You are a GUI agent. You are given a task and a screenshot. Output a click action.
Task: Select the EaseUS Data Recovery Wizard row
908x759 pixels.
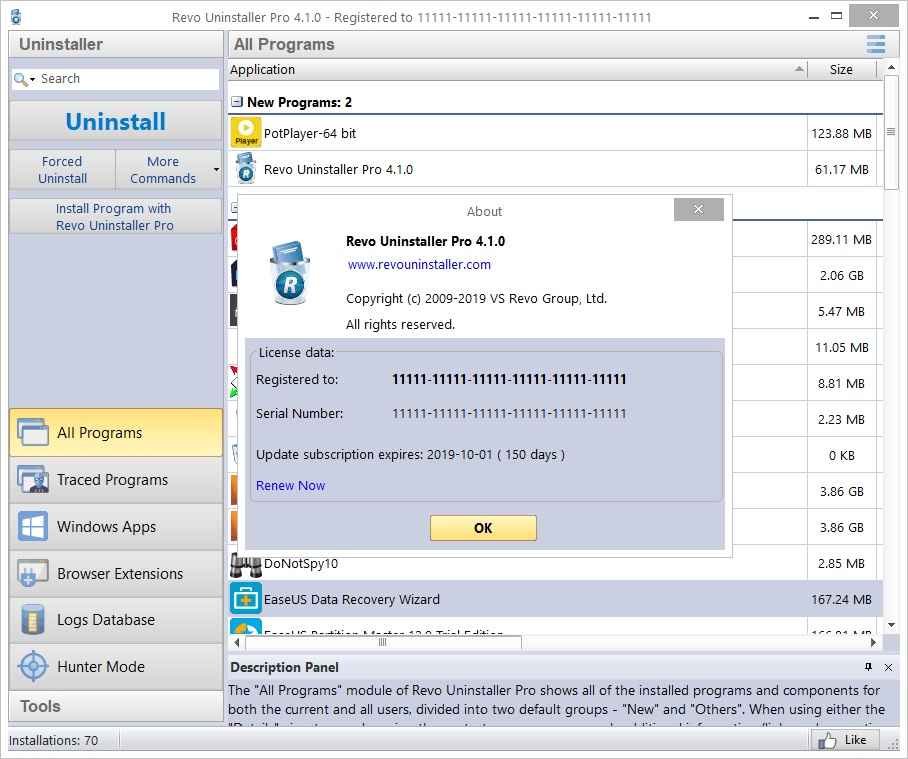(x=555, y=599)
